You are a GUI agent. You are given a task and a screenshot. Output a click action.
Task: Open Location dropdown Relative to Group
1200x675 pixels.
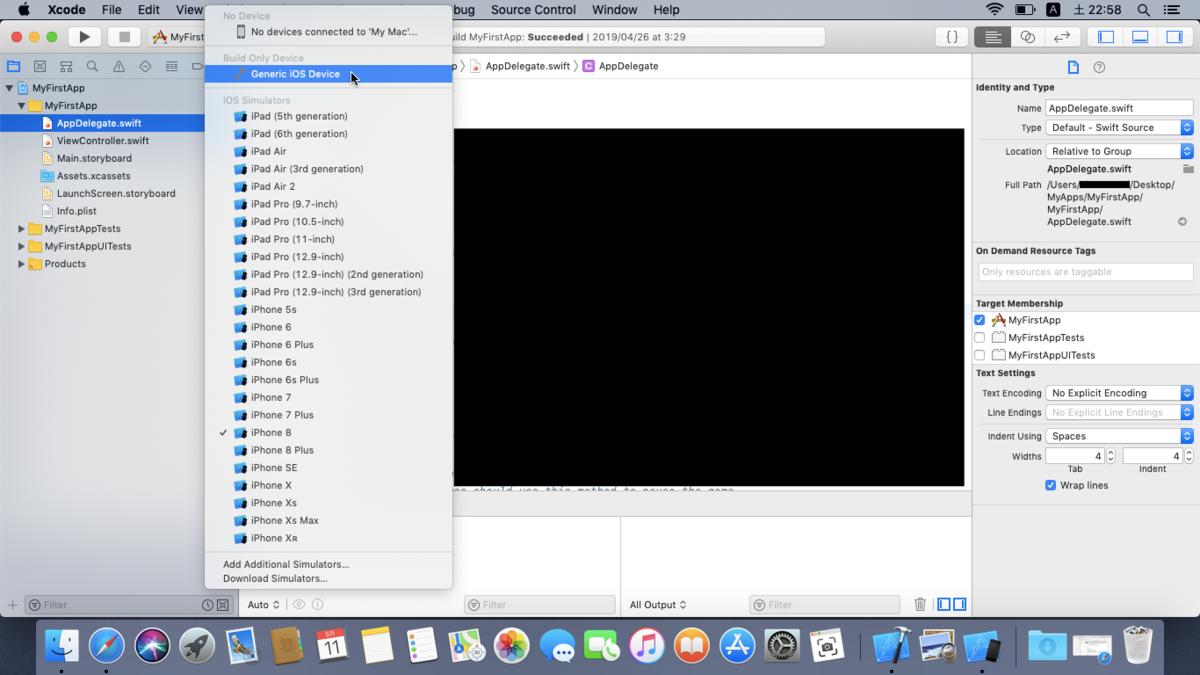(x=1119, y=151)
